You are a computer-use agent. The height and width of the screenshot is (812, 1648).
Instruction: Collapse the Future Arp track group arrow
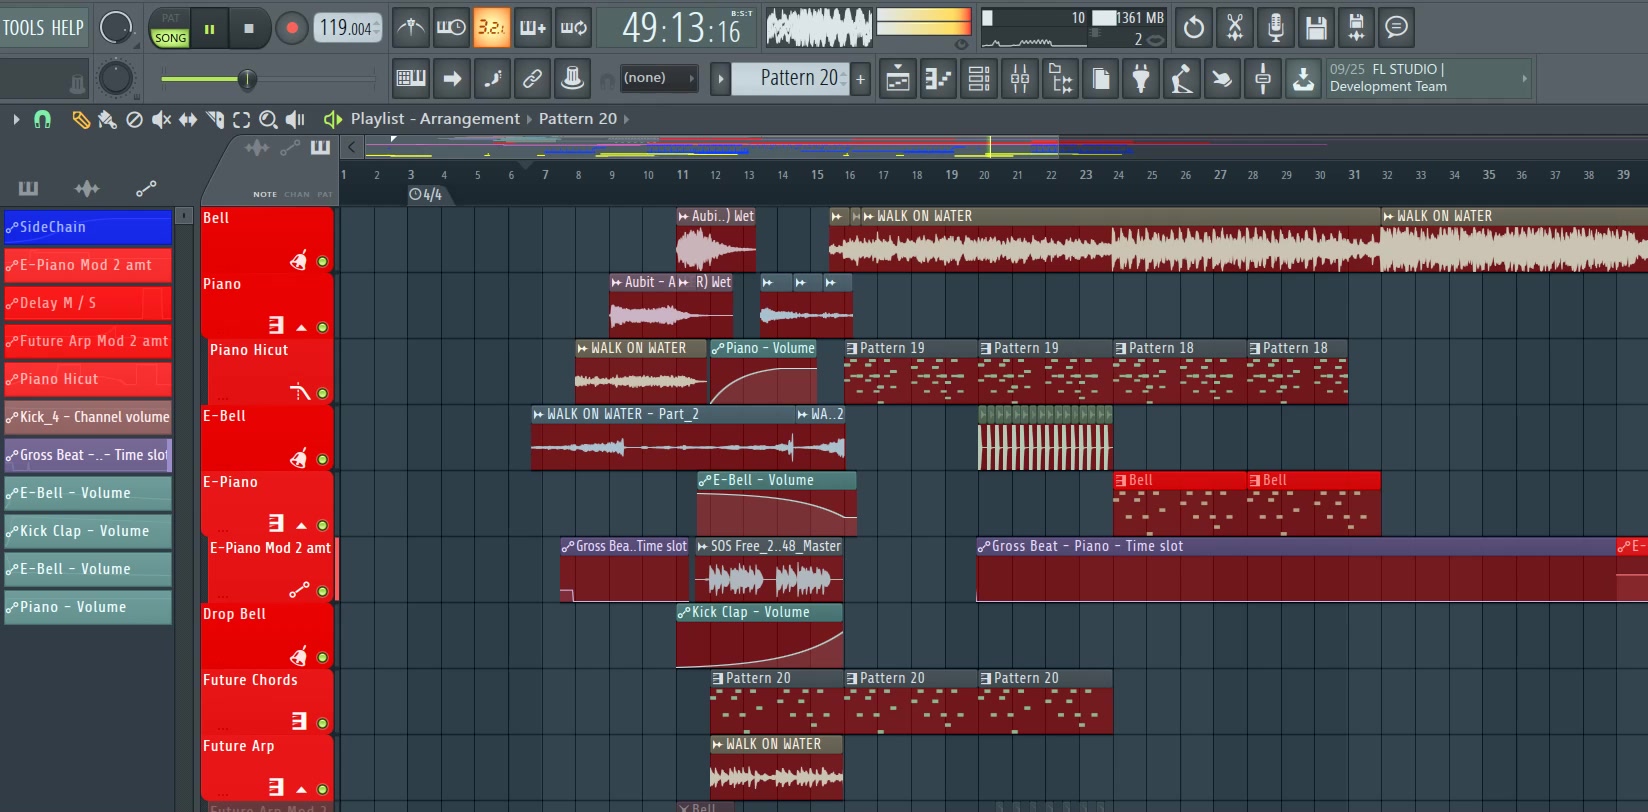(301, 789)
